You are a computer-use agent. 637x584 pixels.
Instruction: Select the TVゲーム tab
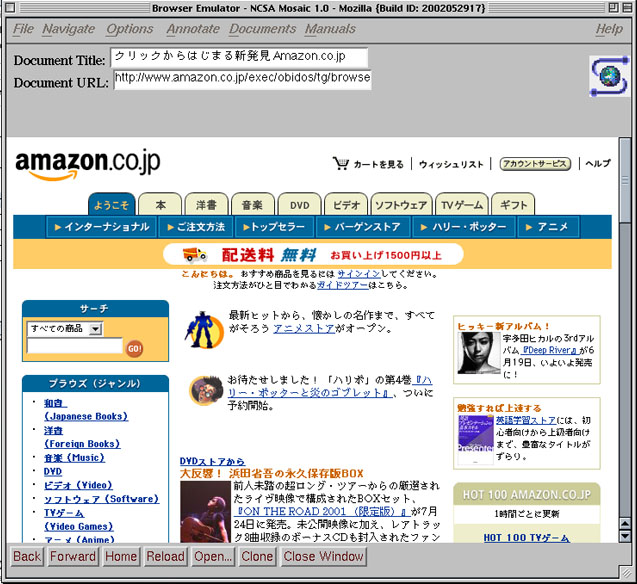pyautogui.click(x=462, y=204)
